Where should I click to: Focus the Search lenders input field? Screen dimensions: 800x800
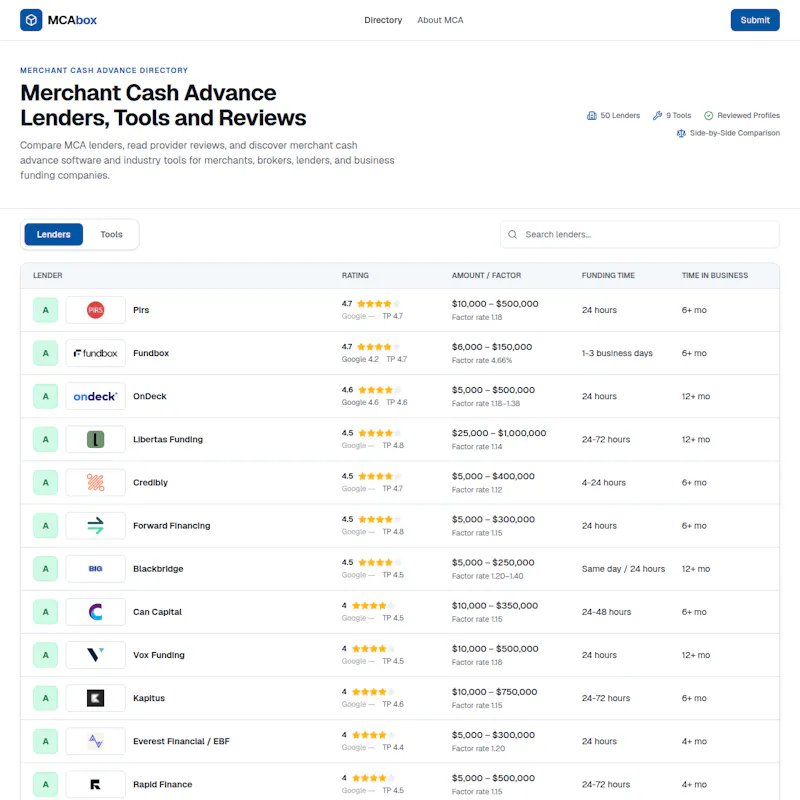click(x=640, y=234)
